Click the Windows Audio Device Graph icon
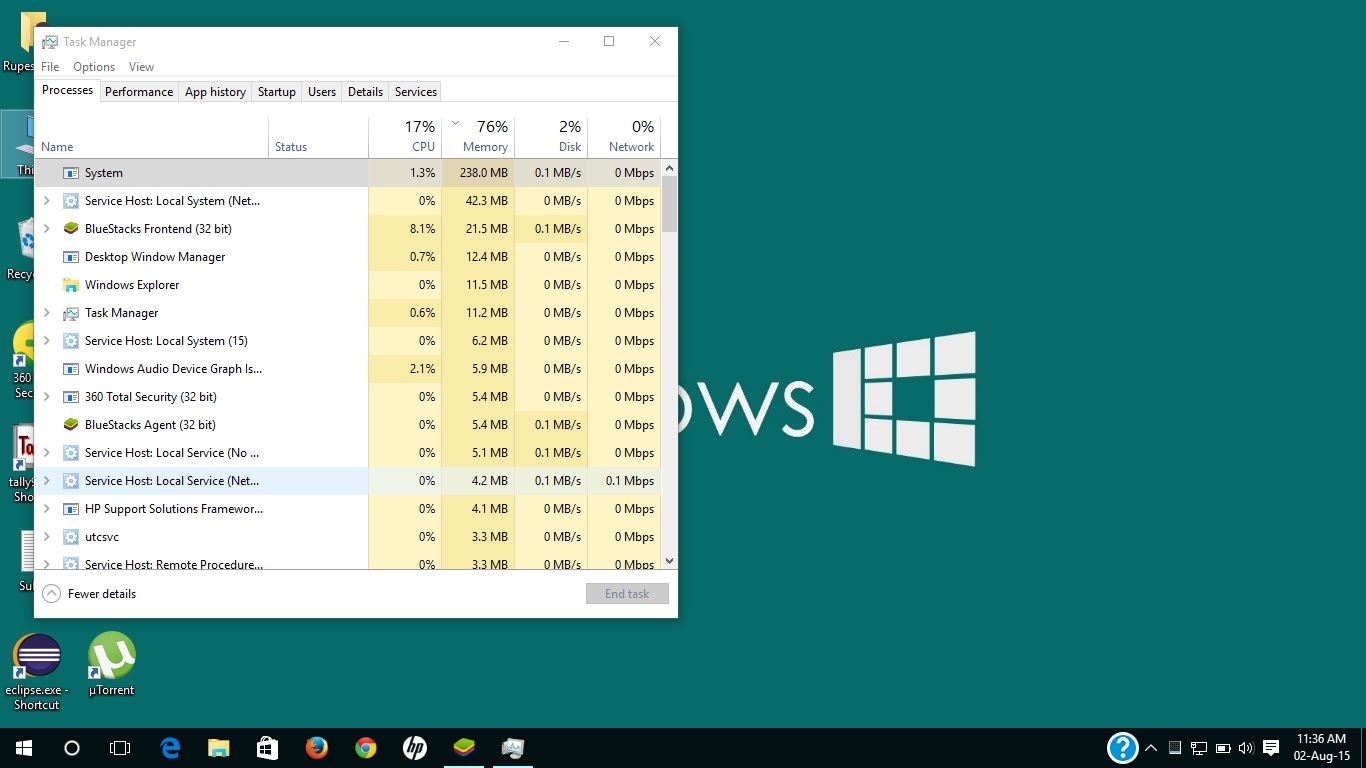 tap(71, 369)
